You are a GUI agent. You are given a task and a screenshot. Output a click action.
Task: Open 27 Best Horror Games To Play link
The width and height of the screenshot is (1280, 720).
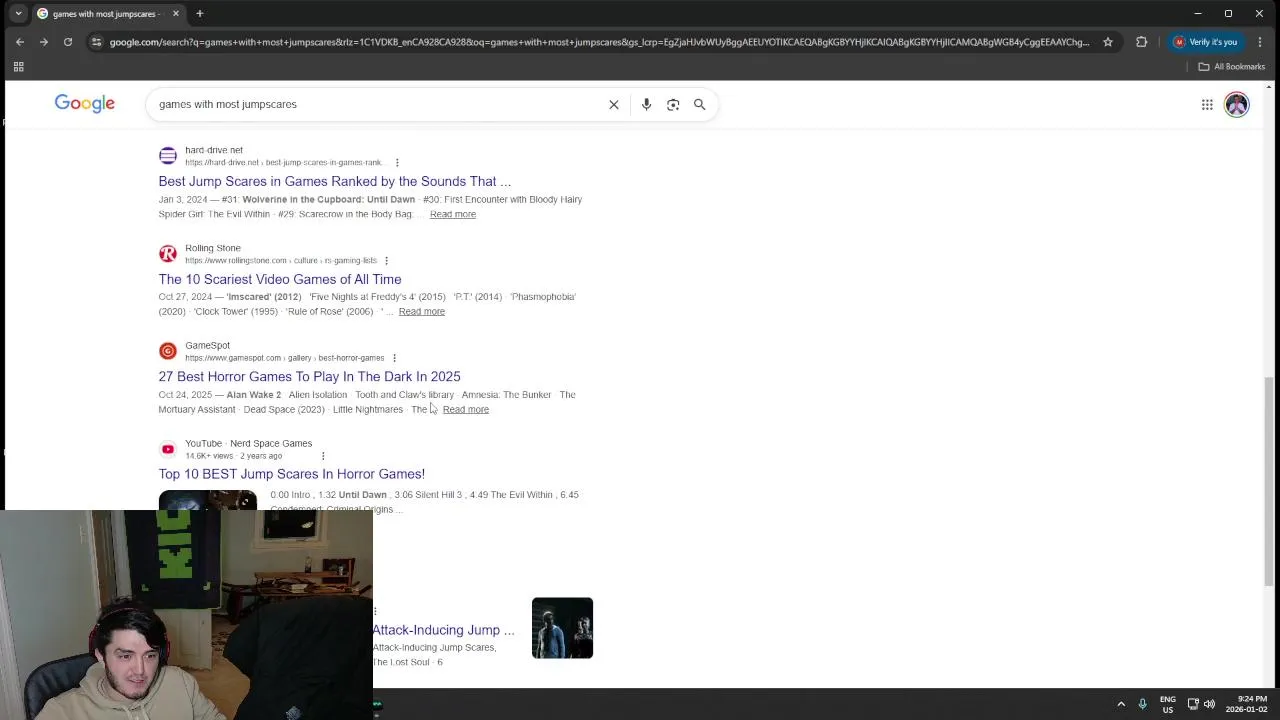point(309,376)
